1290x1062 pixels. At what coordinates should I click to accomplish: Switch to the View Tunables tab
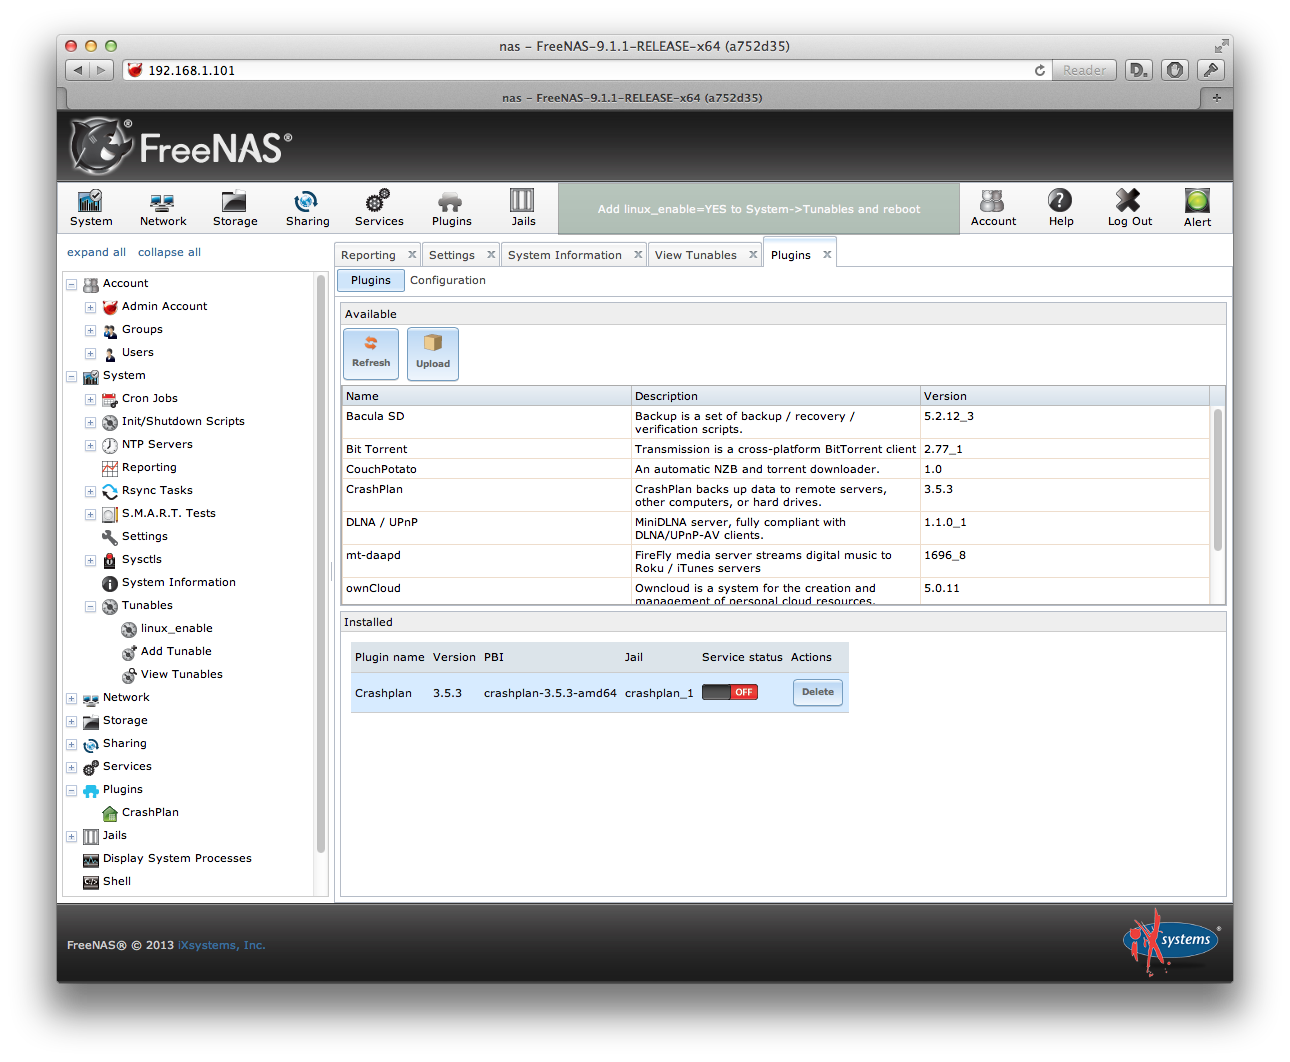(696, 255)
